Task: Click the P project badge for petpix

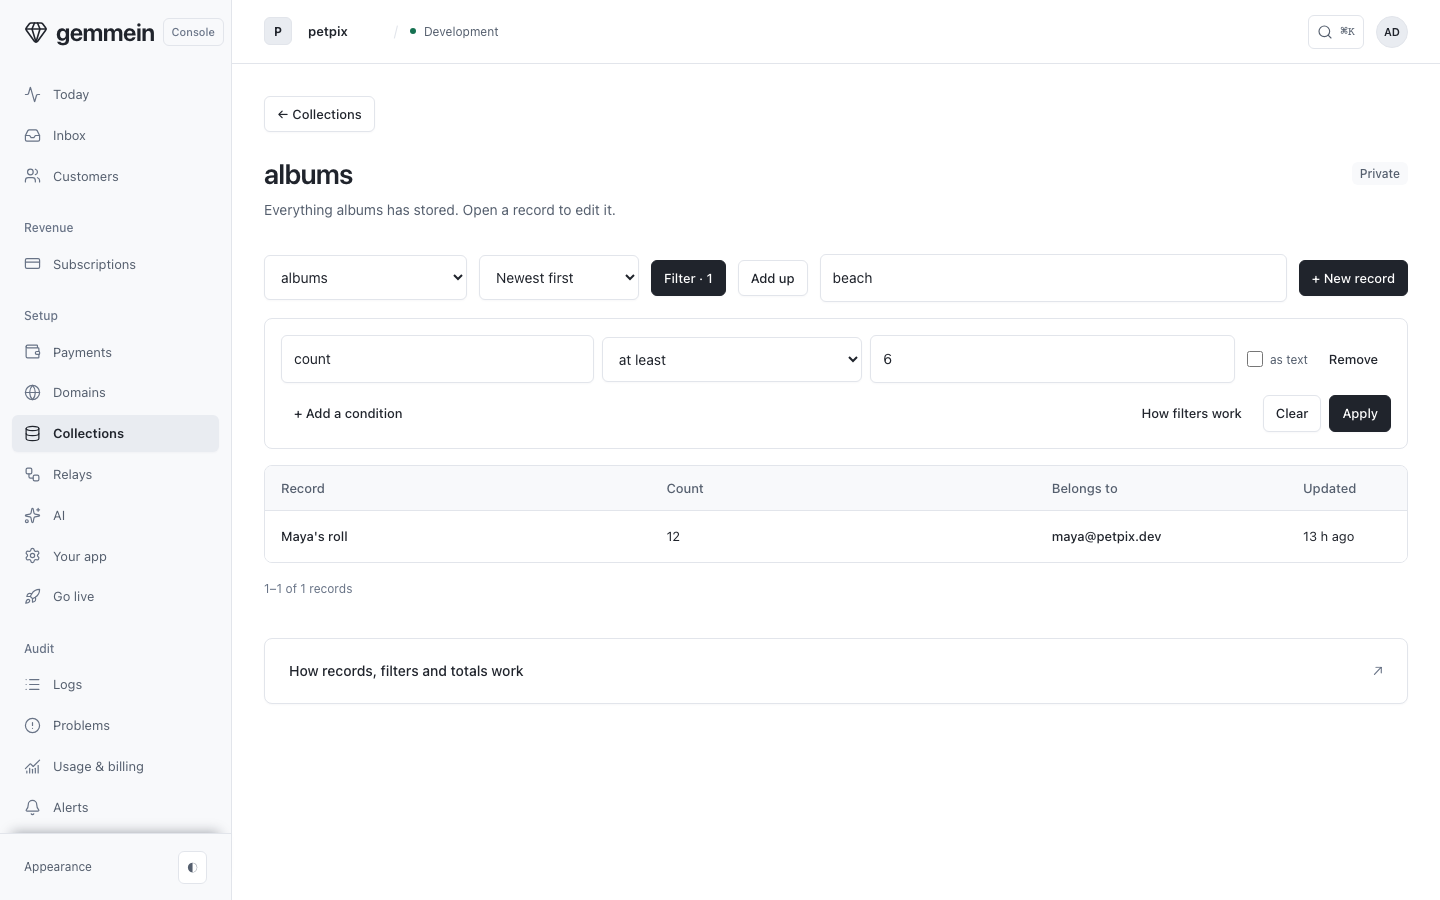Action: [x=278, y=31]
